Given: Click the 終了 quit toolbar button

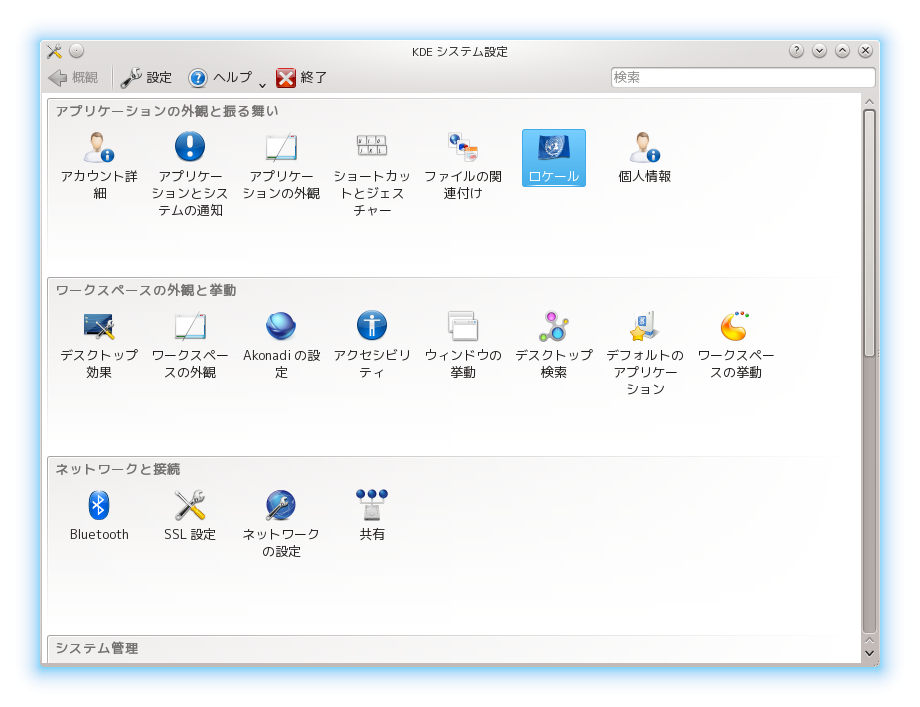Looking at the screenshot, I should pyautogui.click(x=301, y=77).
